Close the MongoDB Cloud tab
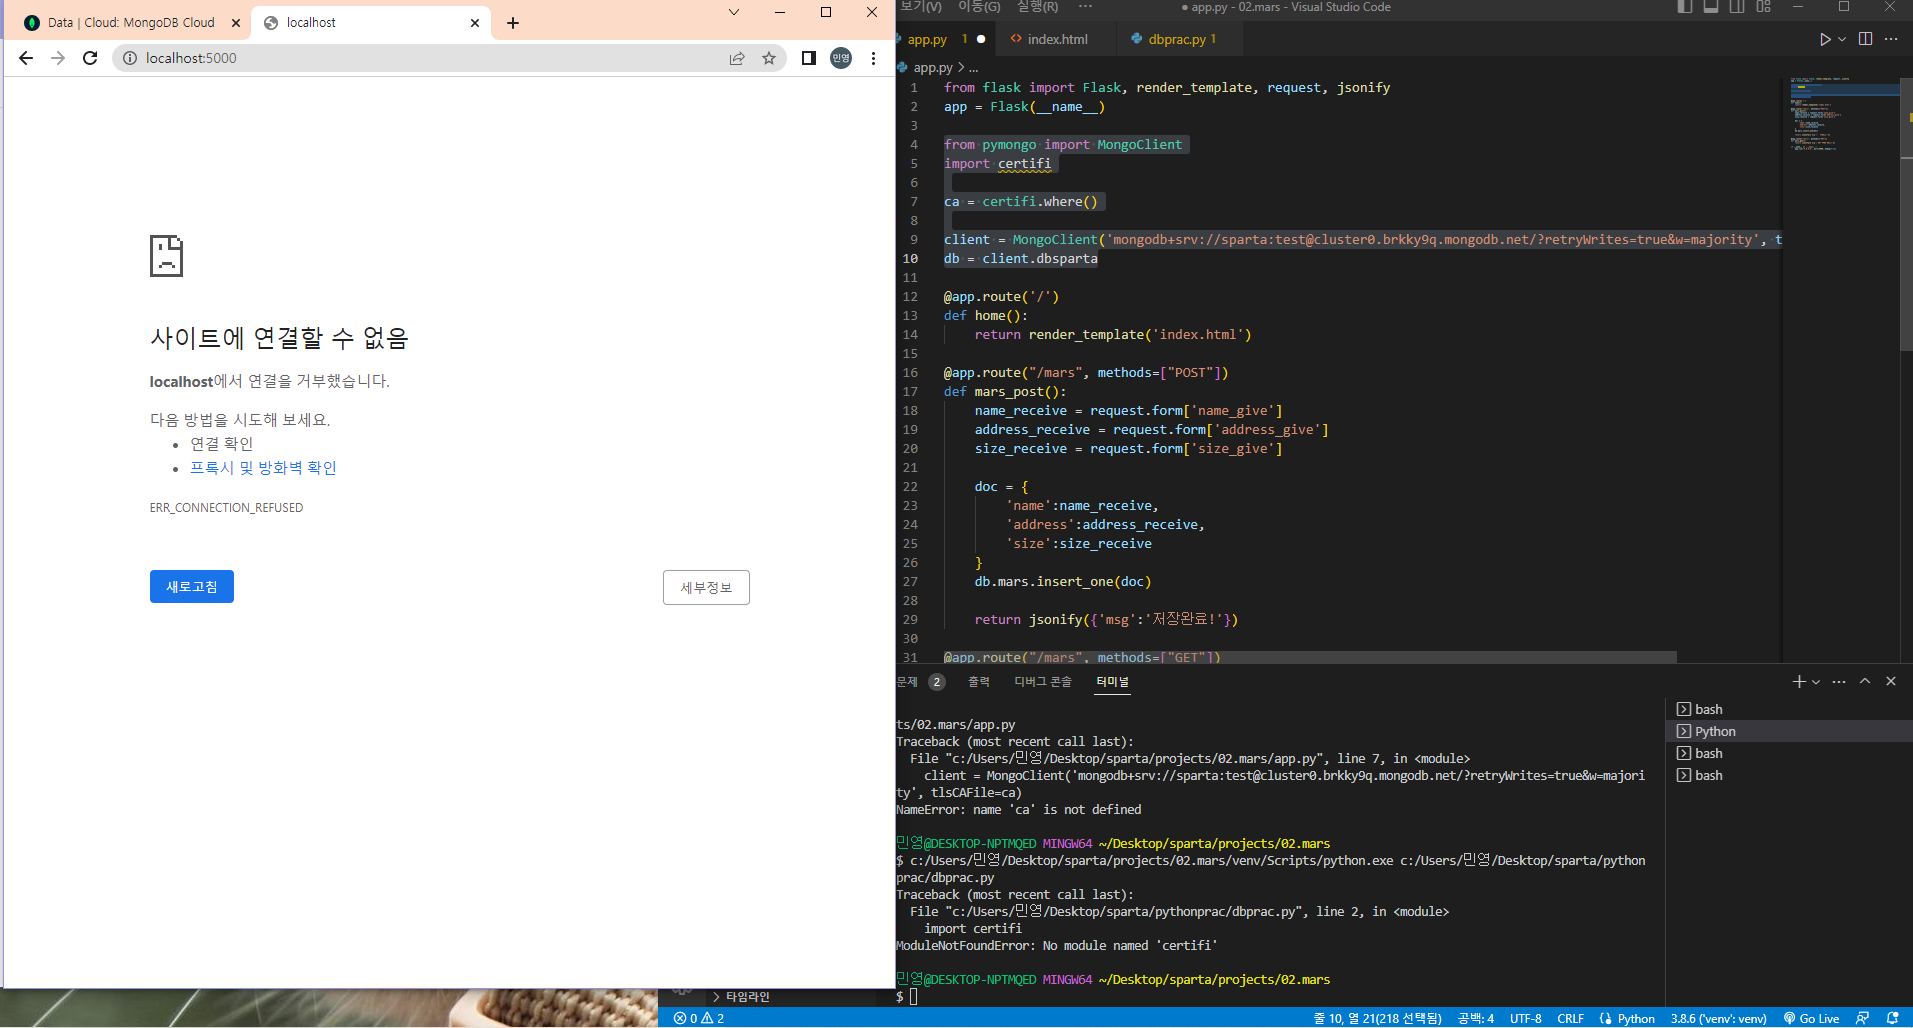 point(236,23)
